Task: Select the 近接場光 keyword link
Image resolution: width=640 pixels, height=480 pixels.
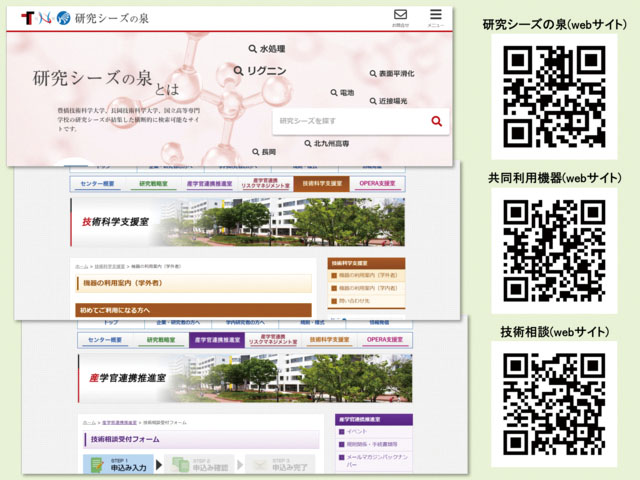Action: pyautogui.click(x=388, y=101)
